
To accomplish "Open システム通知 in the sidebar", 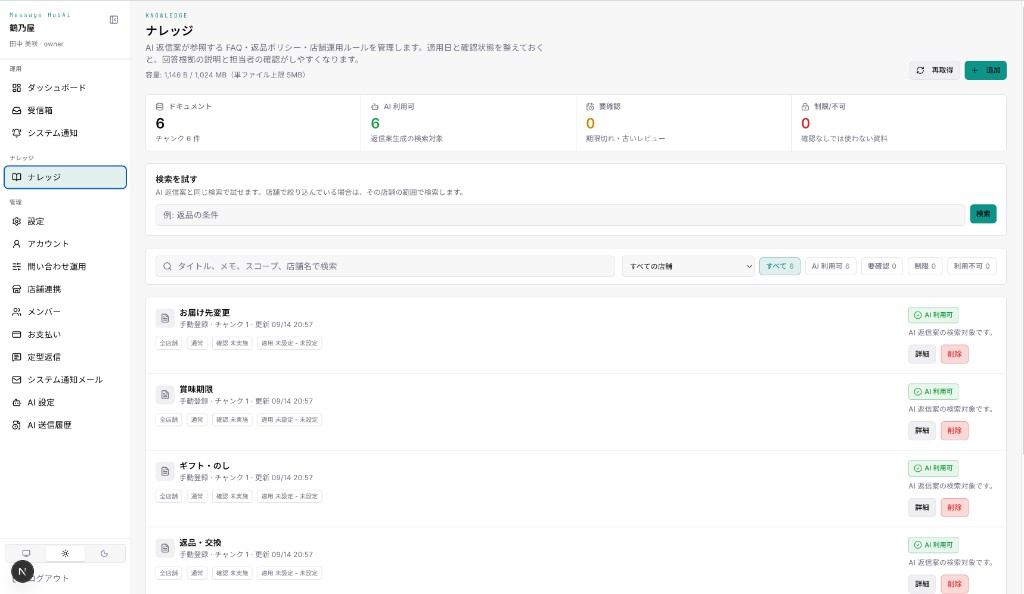I will (x=65, y=133).
